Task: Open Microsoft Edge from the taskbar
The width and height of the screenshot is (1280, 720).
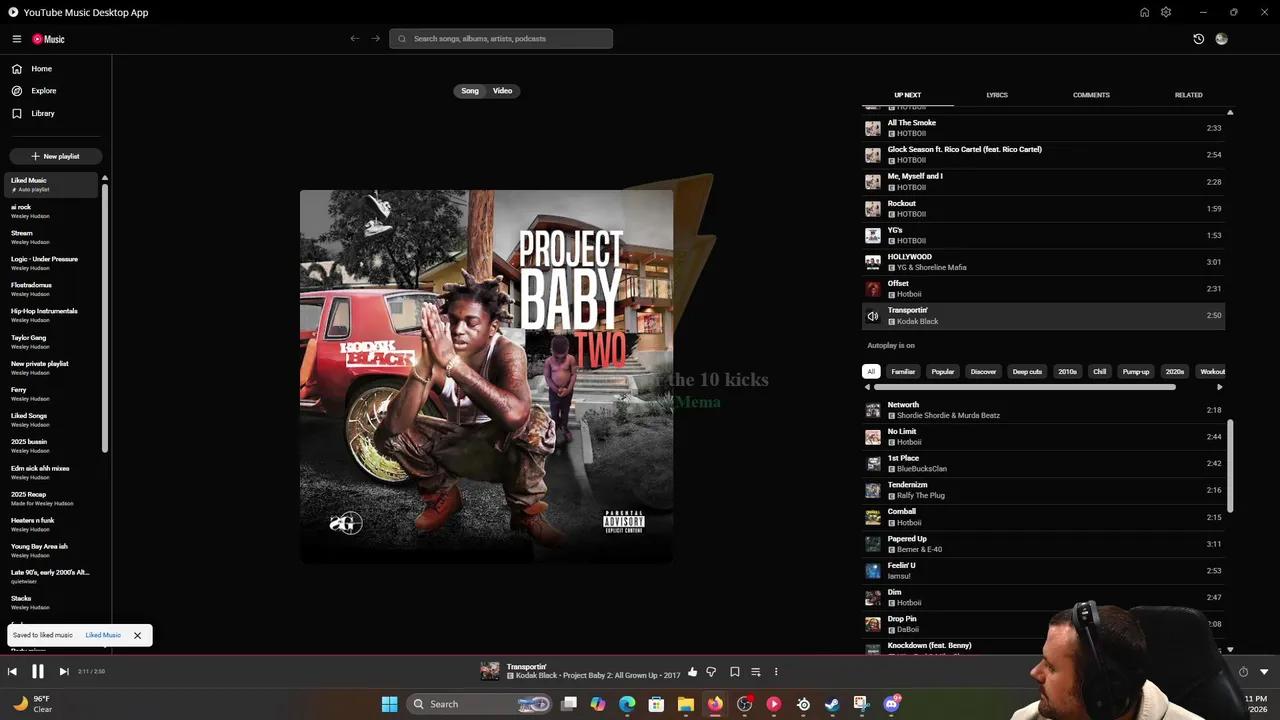Action: pos(627,704)
